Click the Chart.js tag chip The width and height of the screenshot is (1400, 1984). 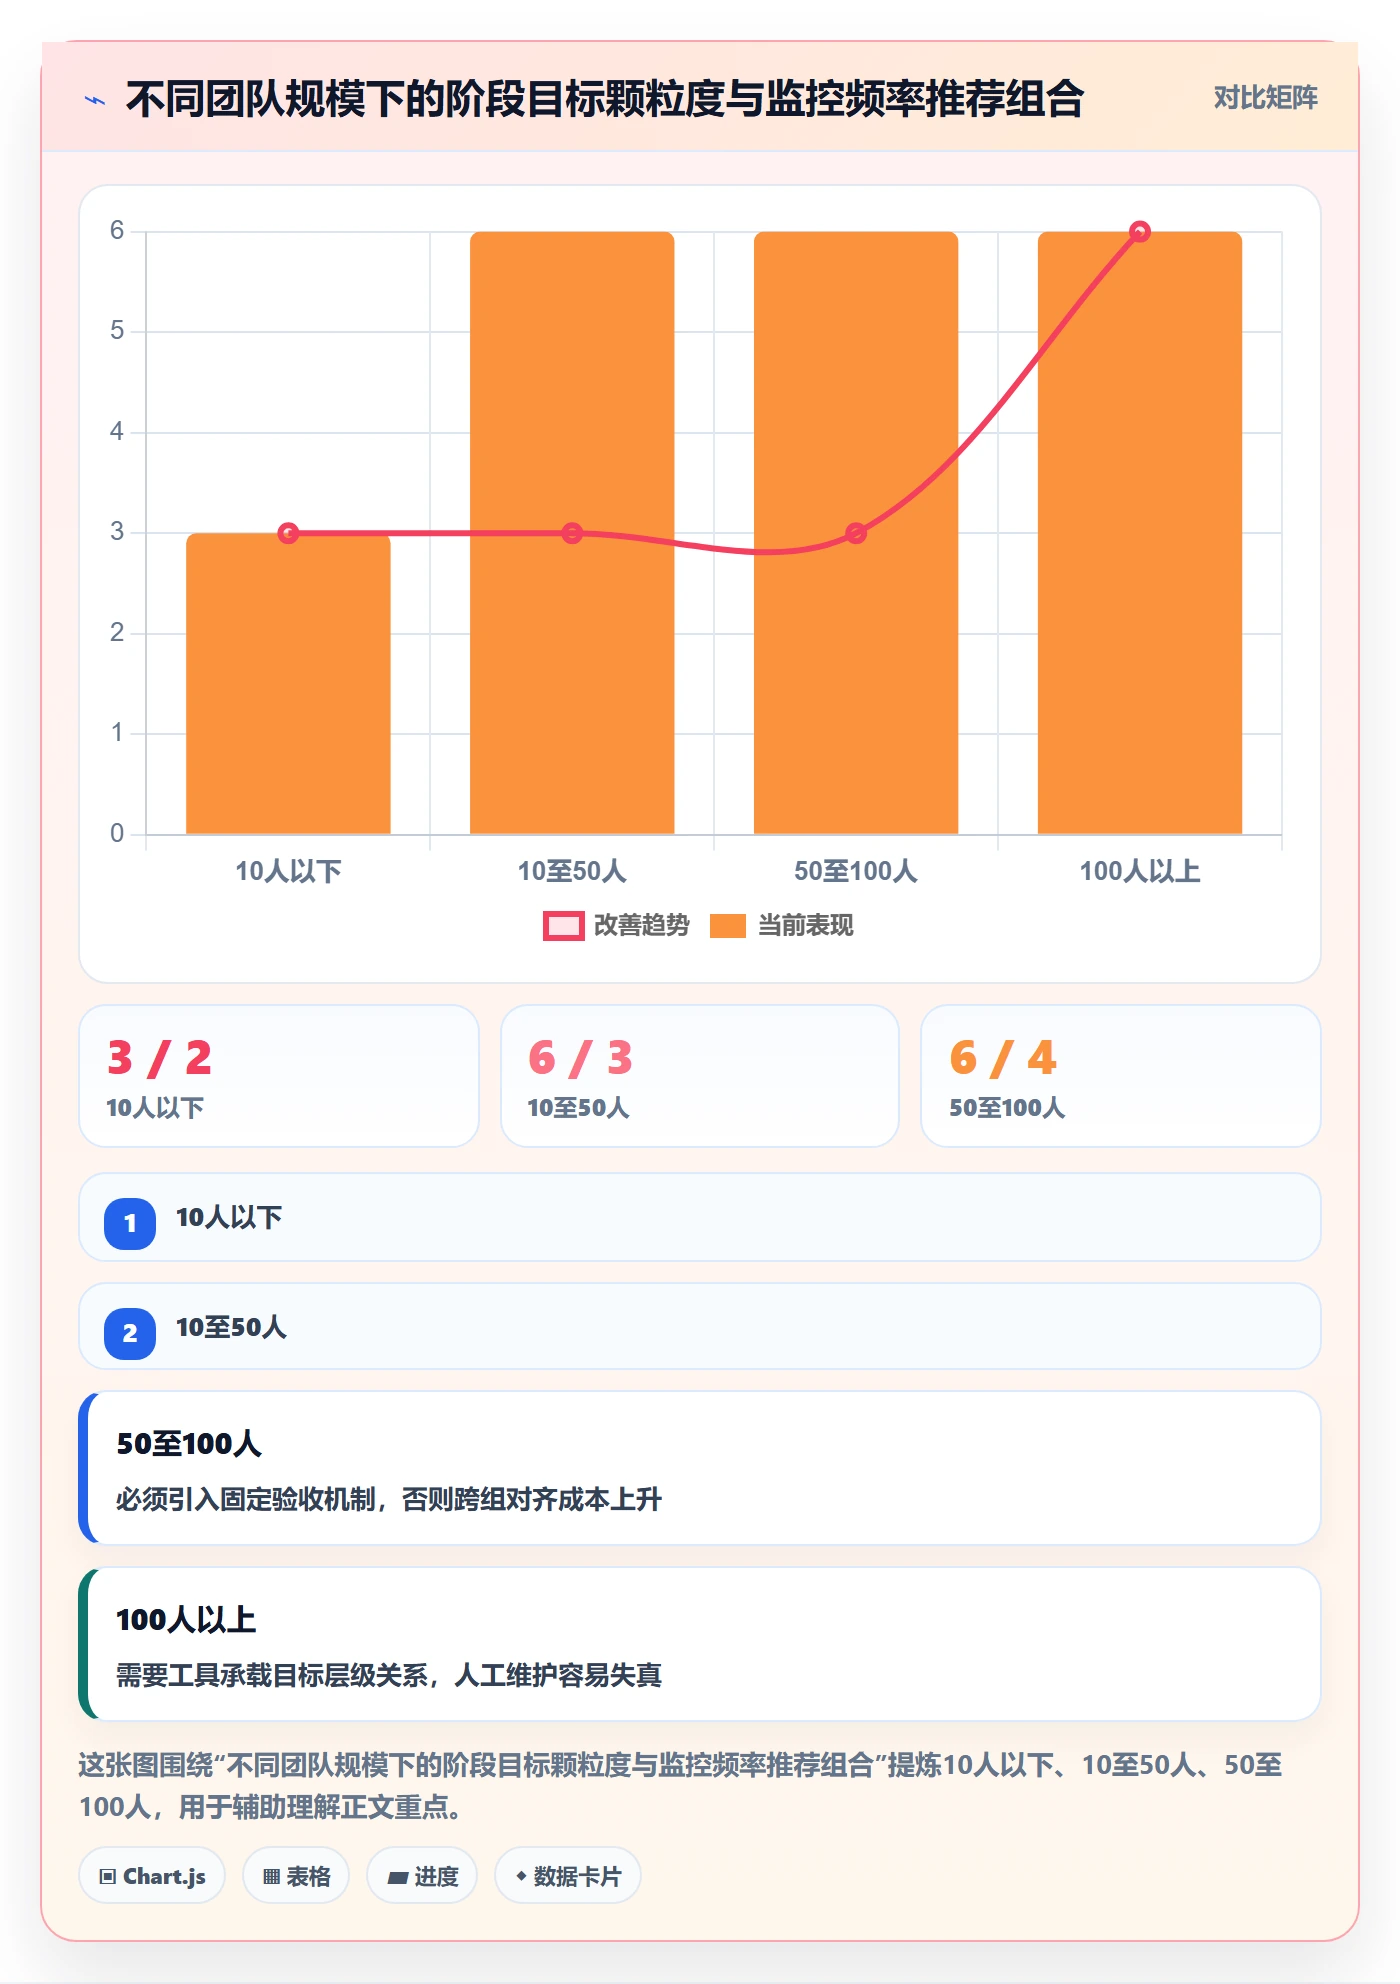[152, 1876]
